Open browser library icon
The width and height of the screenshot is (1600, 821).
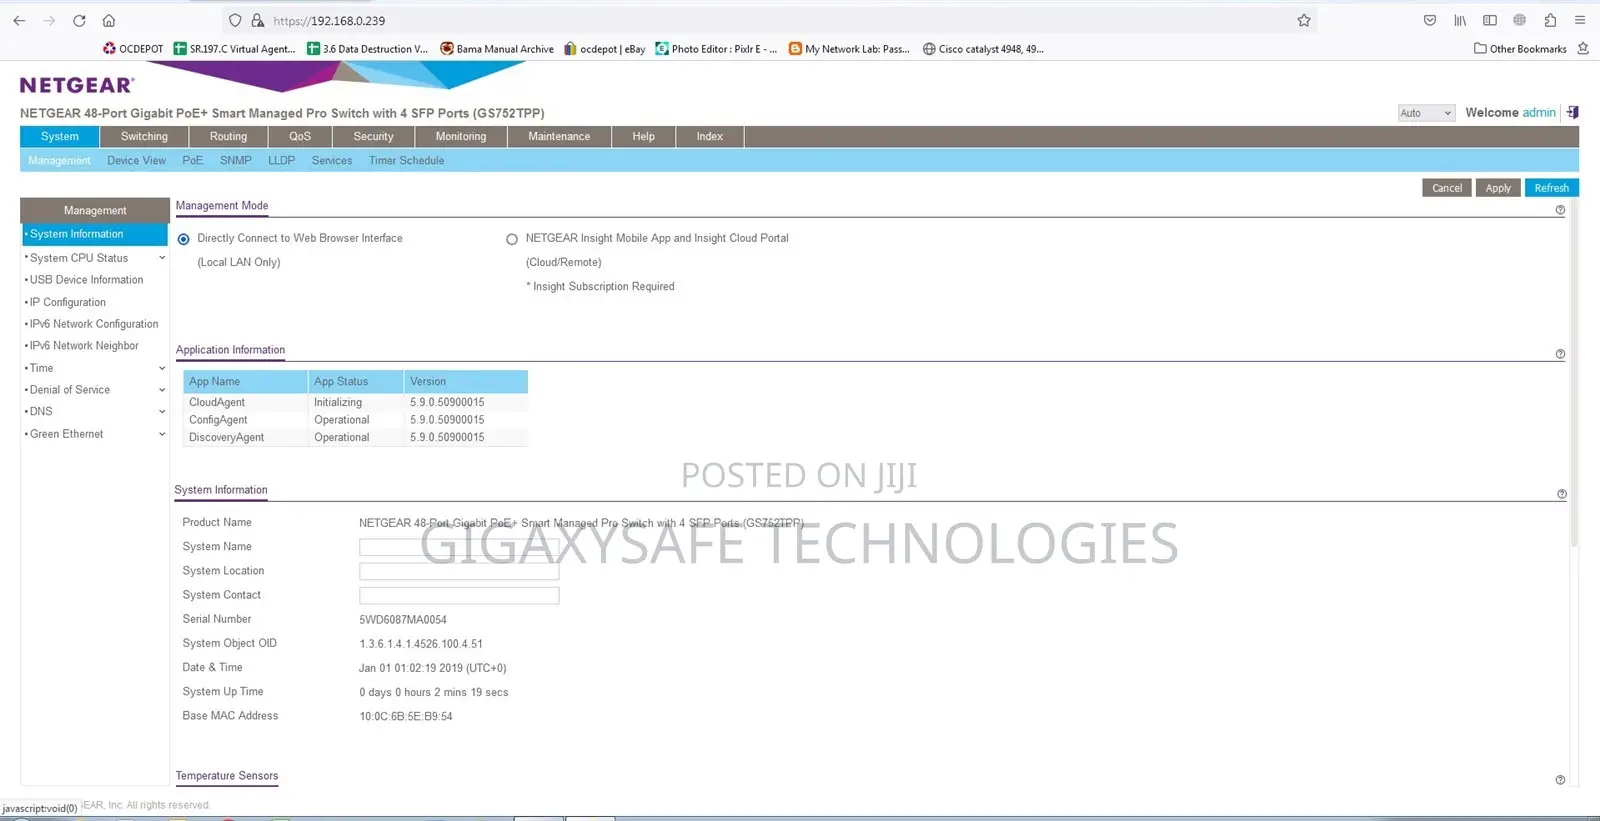pos(1460,20)
